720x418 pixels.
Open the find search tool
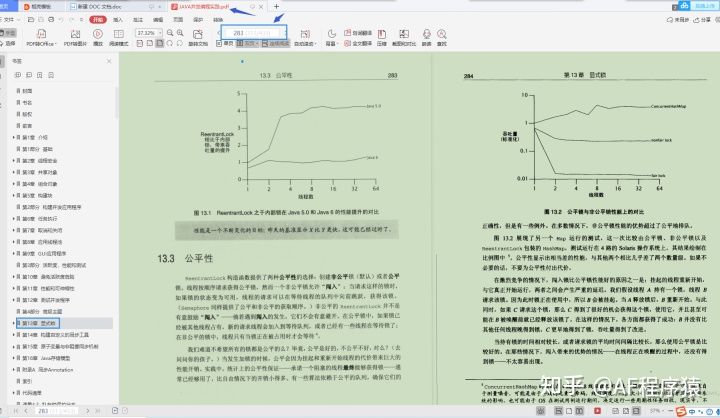pos(442,37)
